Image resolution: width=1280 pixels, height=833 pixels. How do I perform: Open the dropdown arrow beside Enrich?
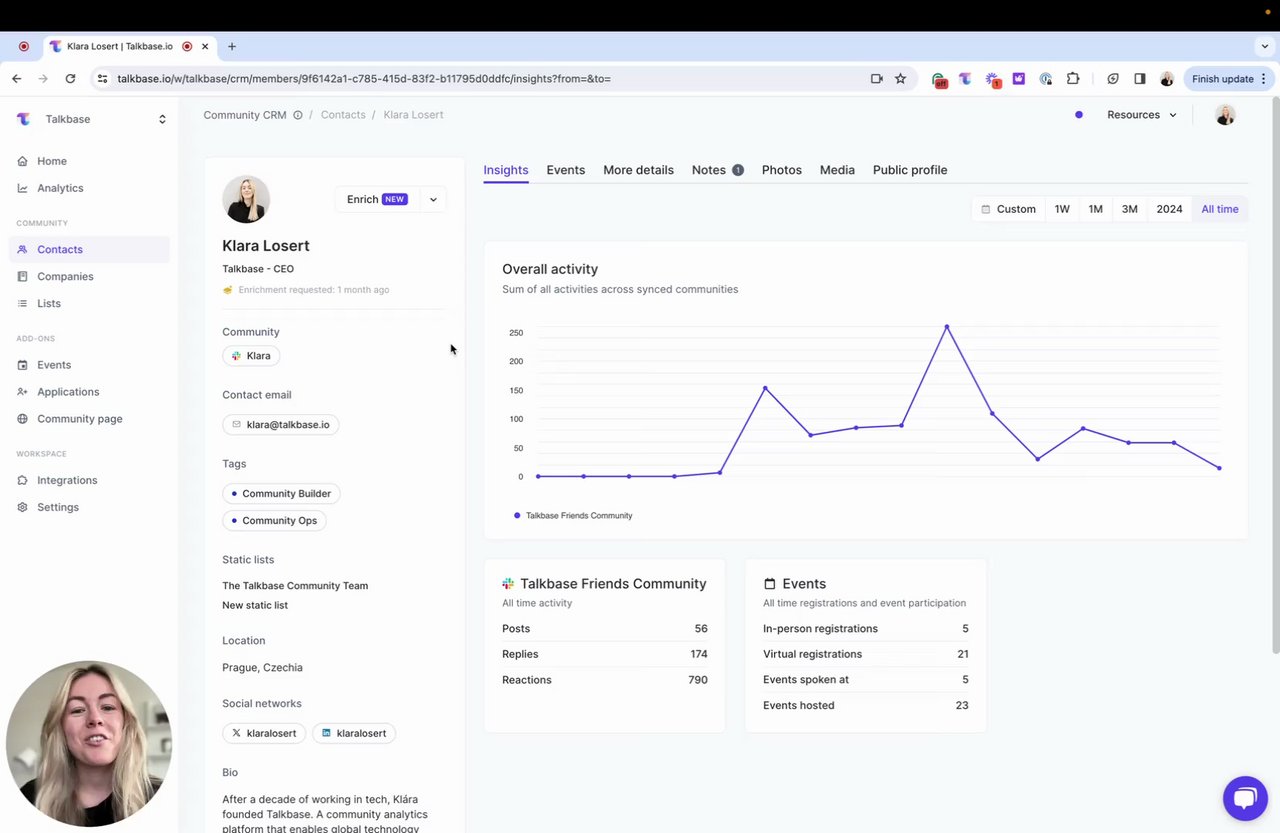[433, 199]
